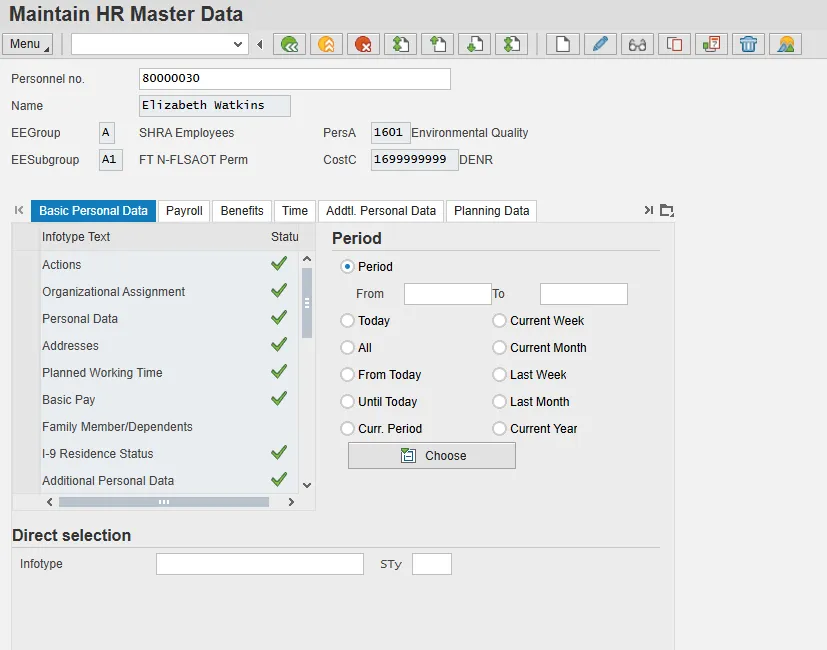Click the Overview mountain icon

[x=786, y=44]
